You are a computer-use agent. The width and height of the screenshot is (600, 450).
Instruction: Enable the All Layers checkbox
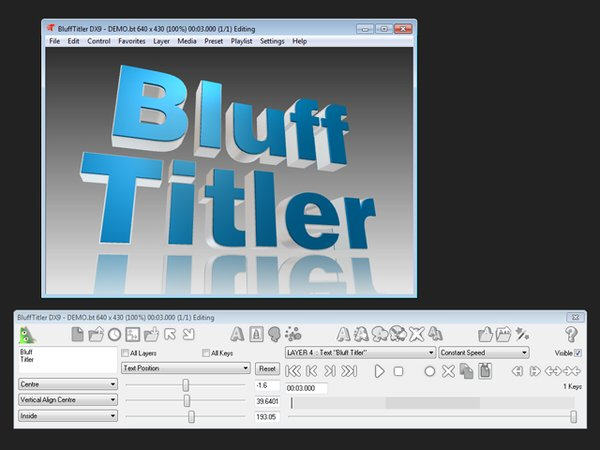(125, 353)
